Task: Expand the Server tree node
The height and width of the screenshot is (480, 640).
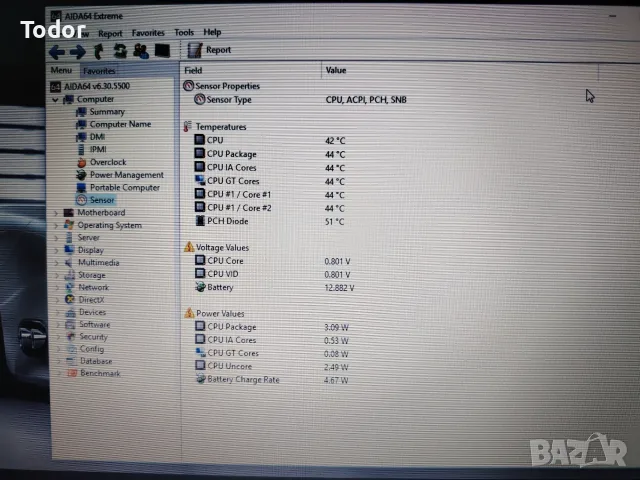Action: pyautogui.click(x=56, y=238)
